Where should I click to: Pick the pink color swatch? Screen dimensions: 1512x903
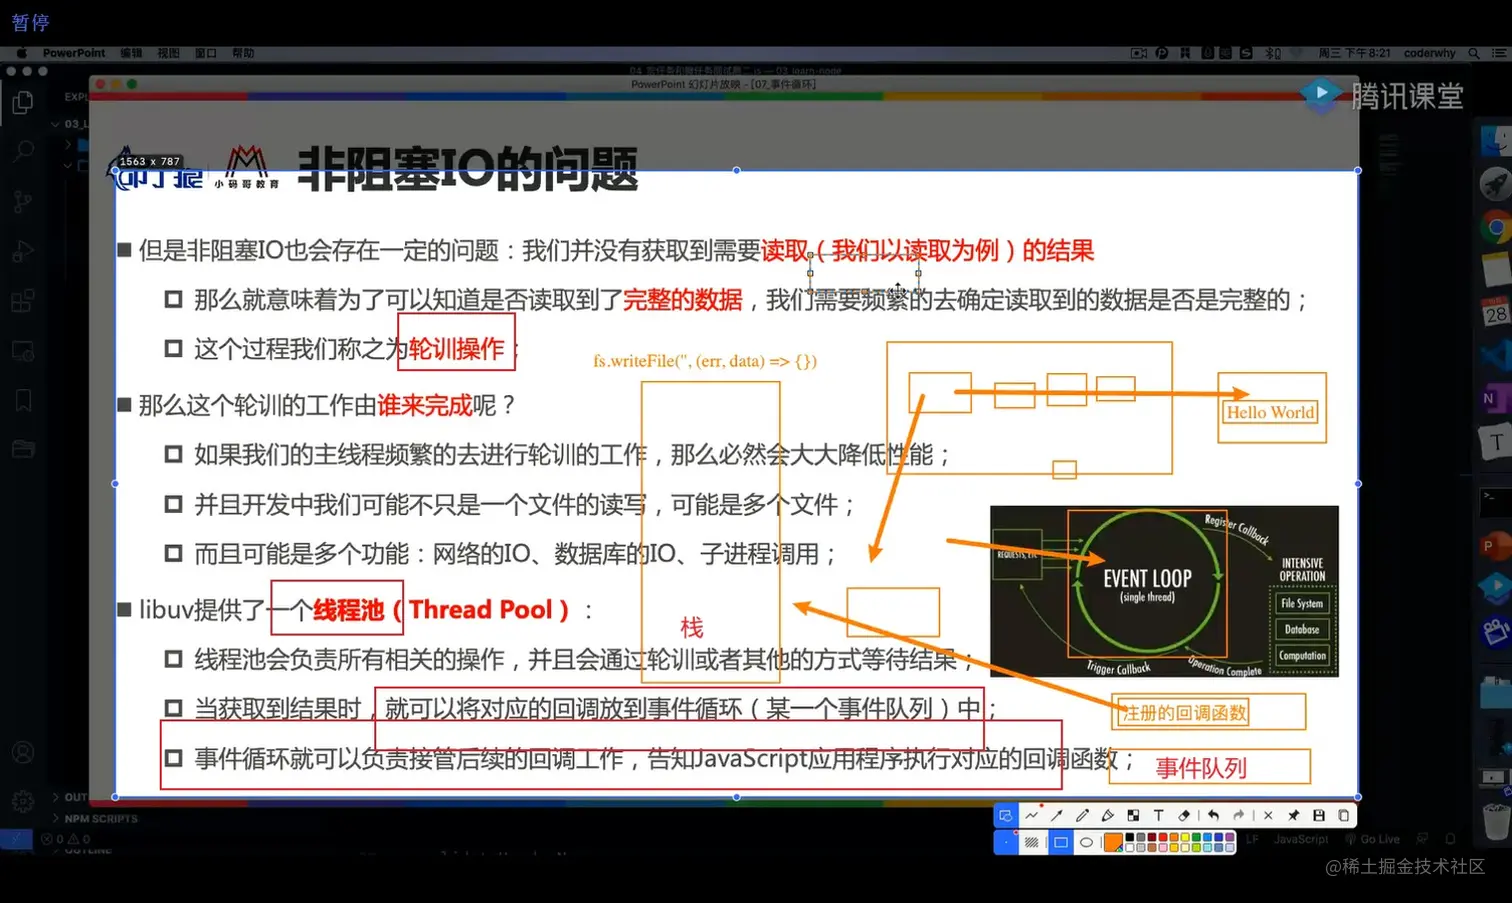pyautogui.click(x=1163, y=847)
